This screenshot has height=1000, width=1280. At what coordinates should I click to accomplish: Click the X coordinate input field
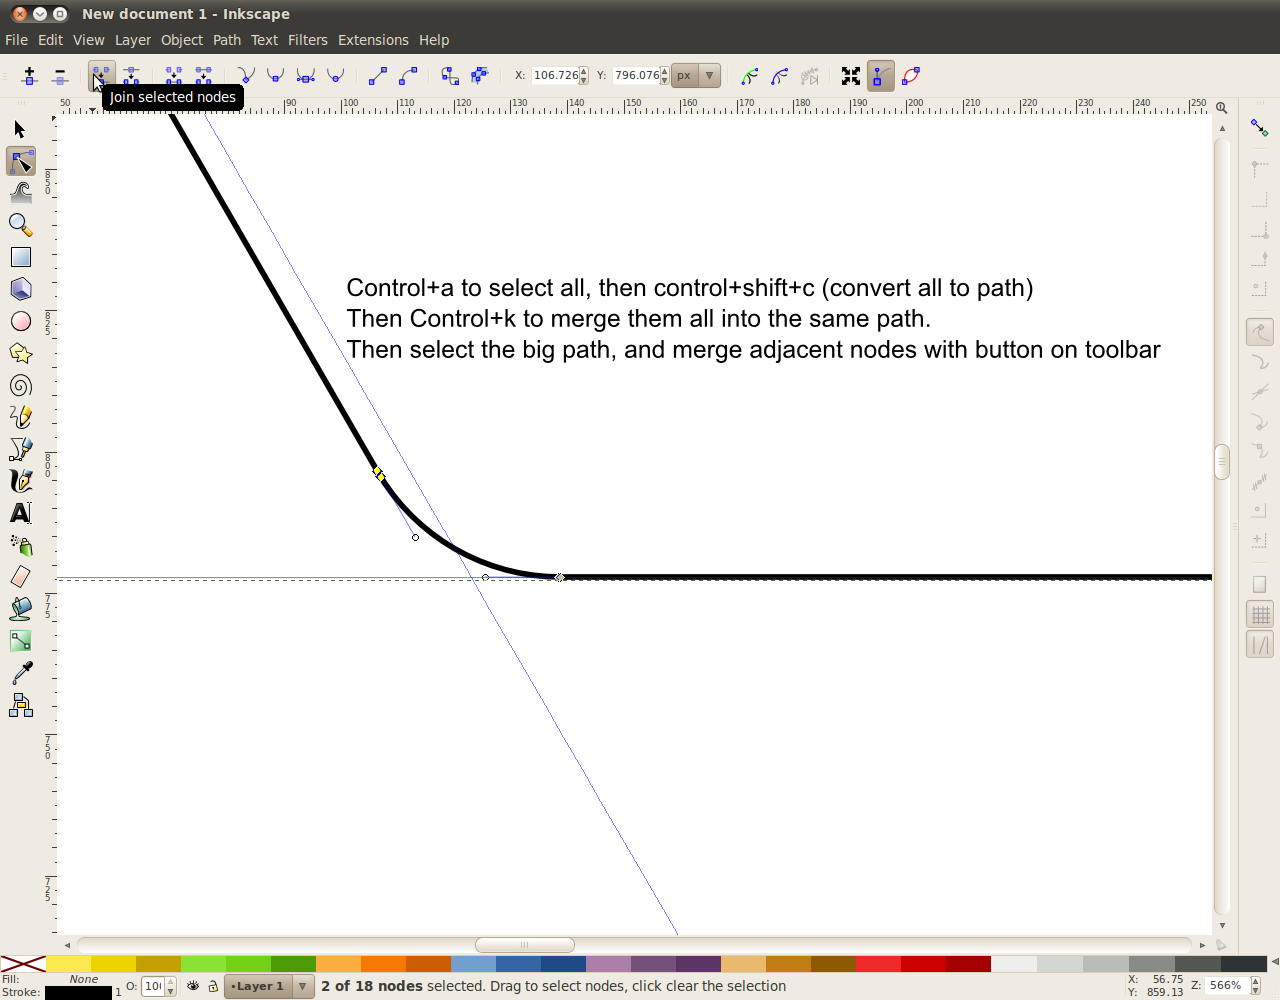pos(555,76)
